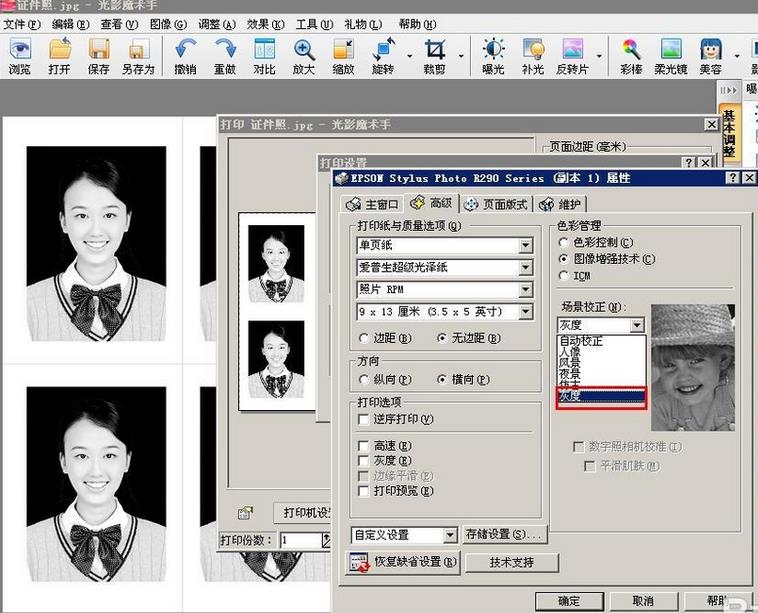The height and width of the screenshot is (613, 758).
Task: Click the 放大 magnifier zoom icon
Action: [x=304, y=56]
